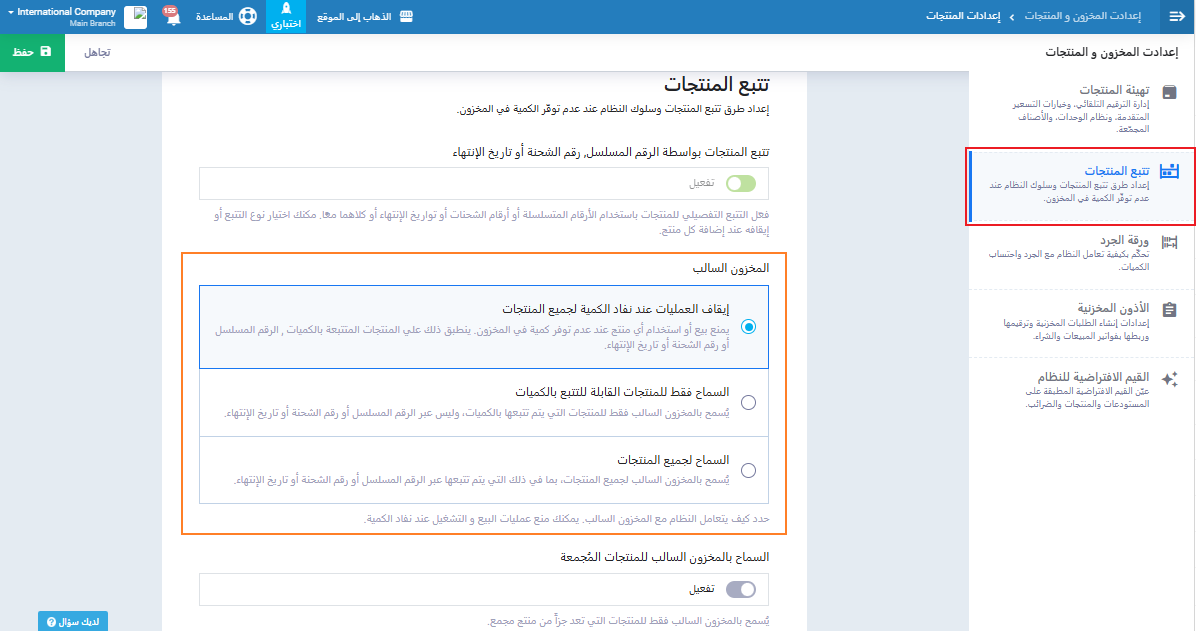The height and width of the screenshot is (631, 1196).
Task: Click the Discard (تجاهل) button
Action: click(96, 51)
